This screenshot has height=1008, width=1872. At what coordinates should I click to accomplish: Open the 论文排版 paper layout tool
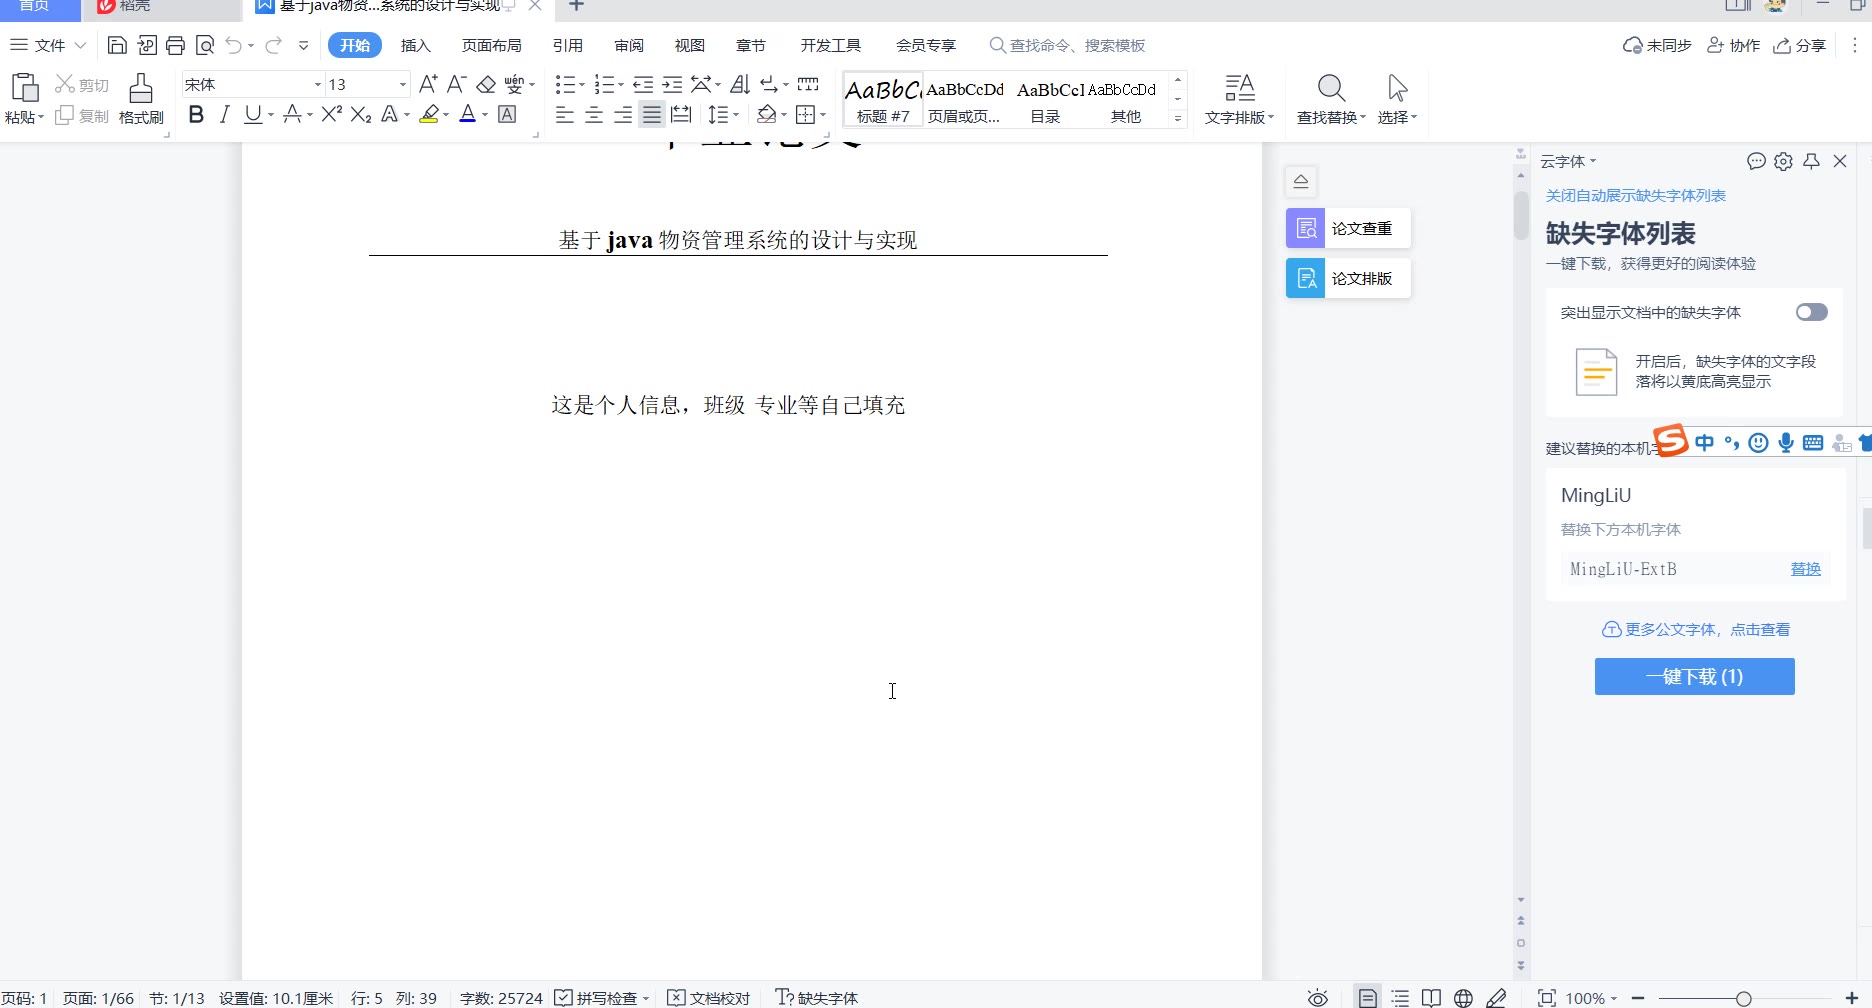1348,278
